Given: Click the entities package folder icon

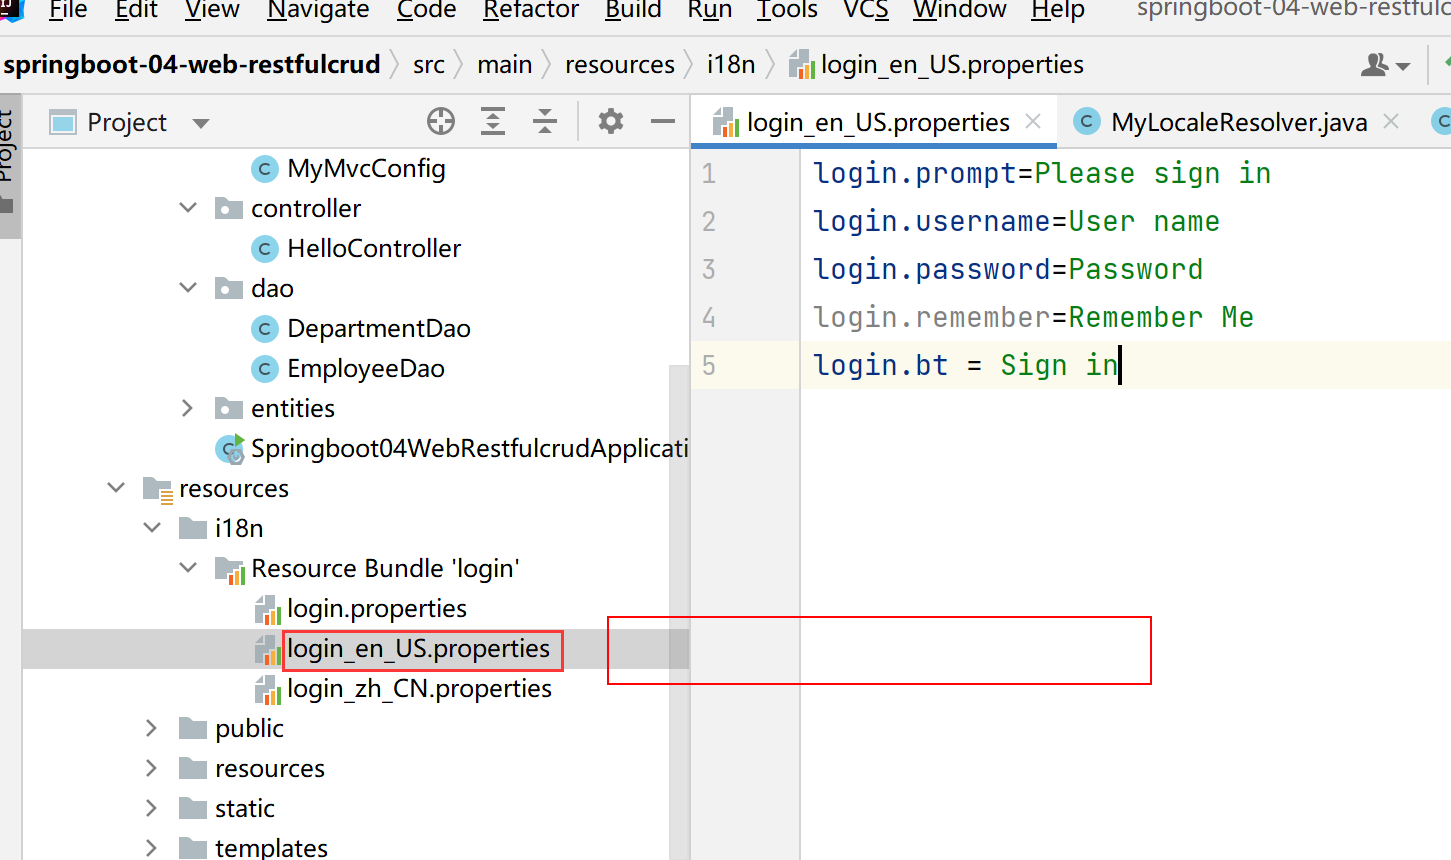Looking at the screenshot, I should coord(229,409).
